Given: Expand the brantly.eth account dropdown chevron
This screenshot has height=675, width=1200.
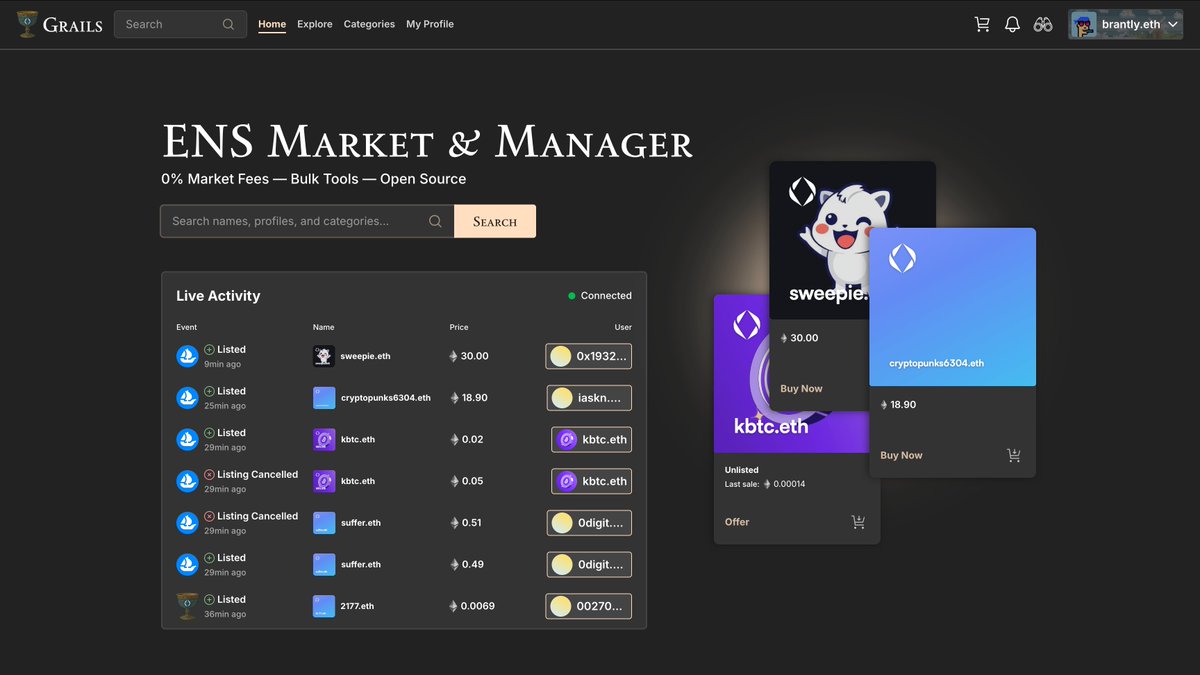Looking at the screenshot, I should click(x=1172, y=25).
